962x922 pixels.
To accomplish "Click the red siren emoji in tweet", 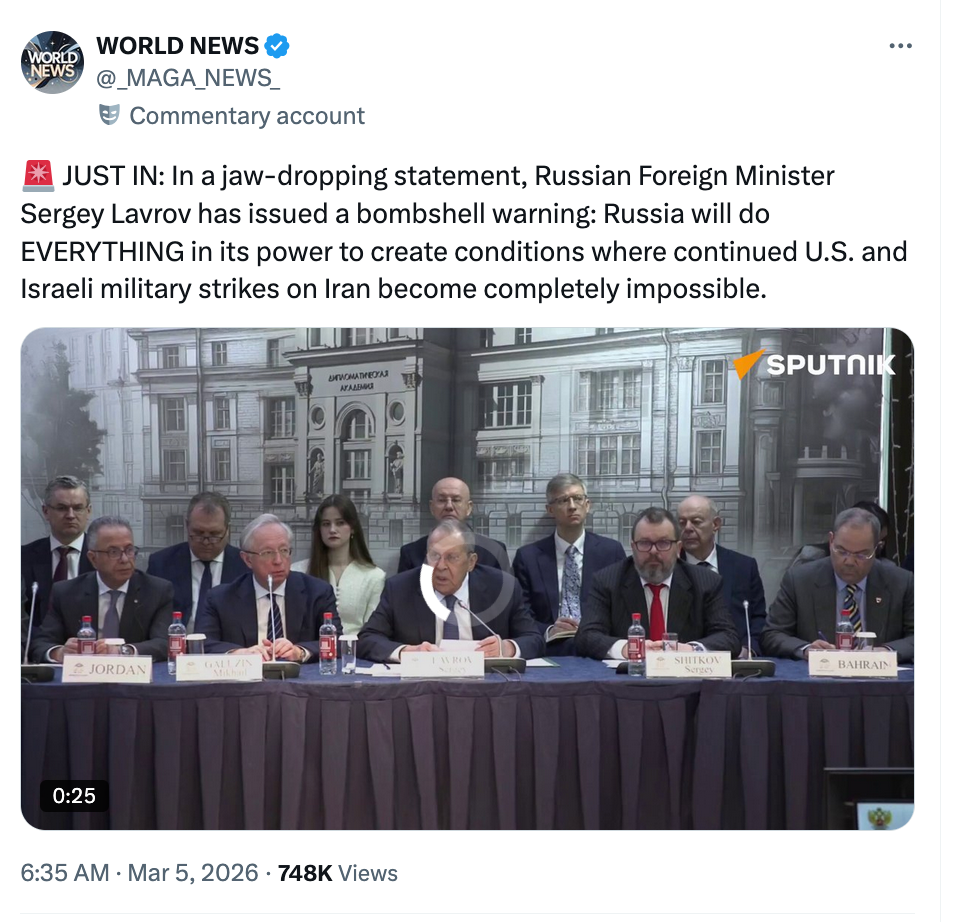I will [38, 176].
